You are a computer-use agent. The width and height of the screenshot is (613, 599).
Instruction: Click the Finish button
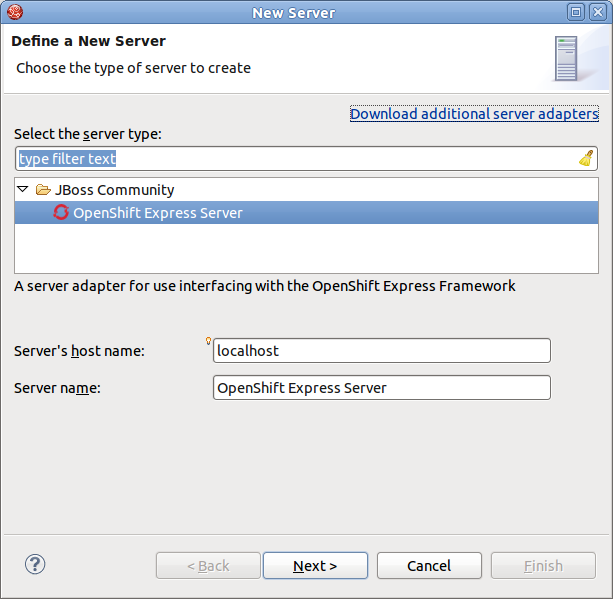[x=543, y=566]
